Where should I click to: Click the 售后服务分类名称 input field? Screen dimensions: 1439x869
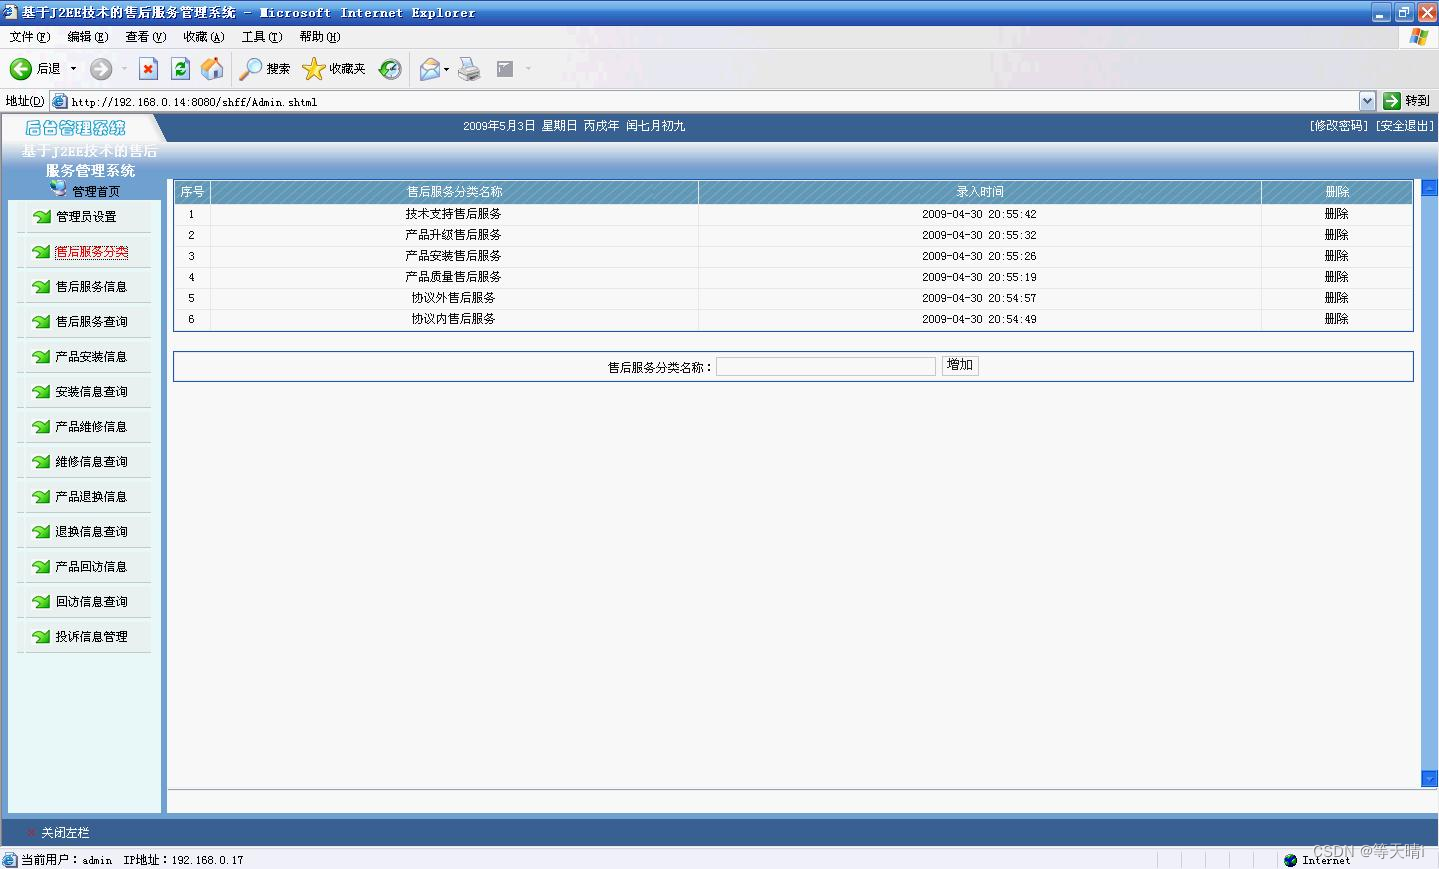pyautogui.click(x=825, y=366)
